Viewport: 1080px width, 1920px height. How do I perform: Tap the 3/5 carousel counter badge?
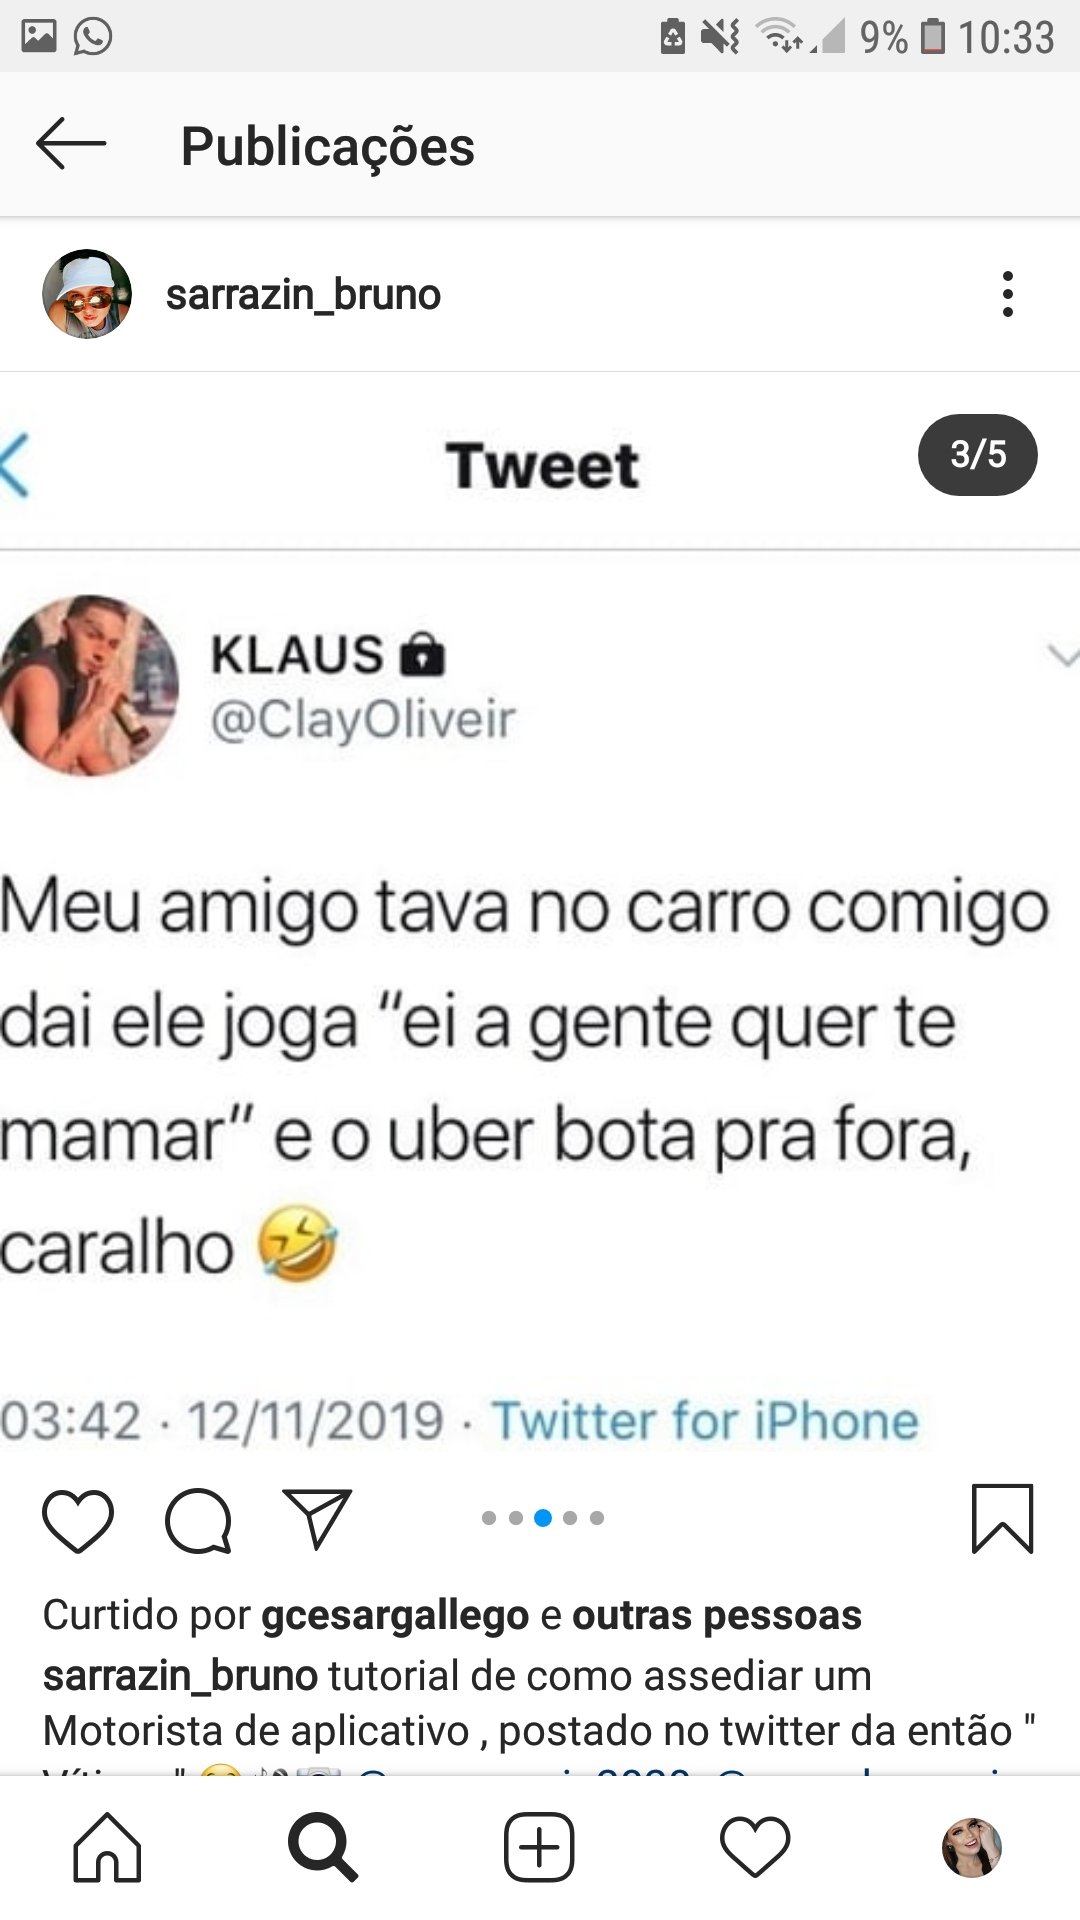pos(977,454)
